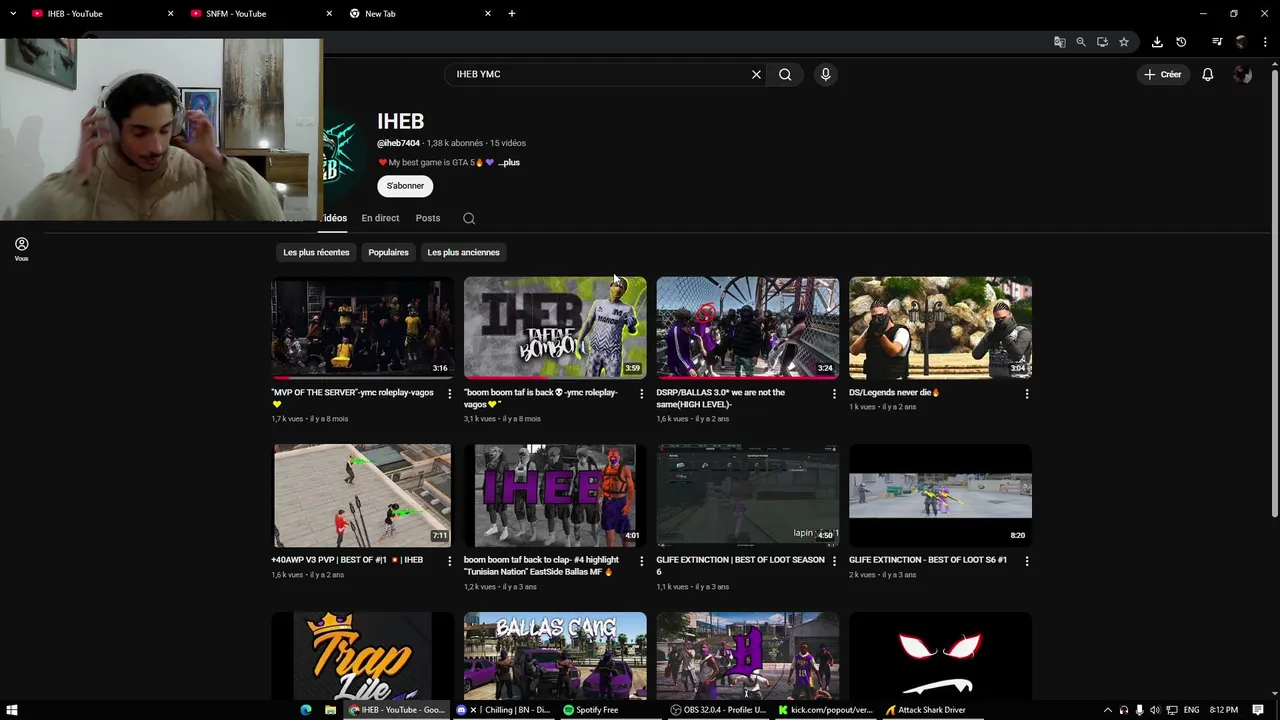Viewport: 1280px width, 720px height.
Task: Show hidden system tray icons
Action: coord(1107,710)
